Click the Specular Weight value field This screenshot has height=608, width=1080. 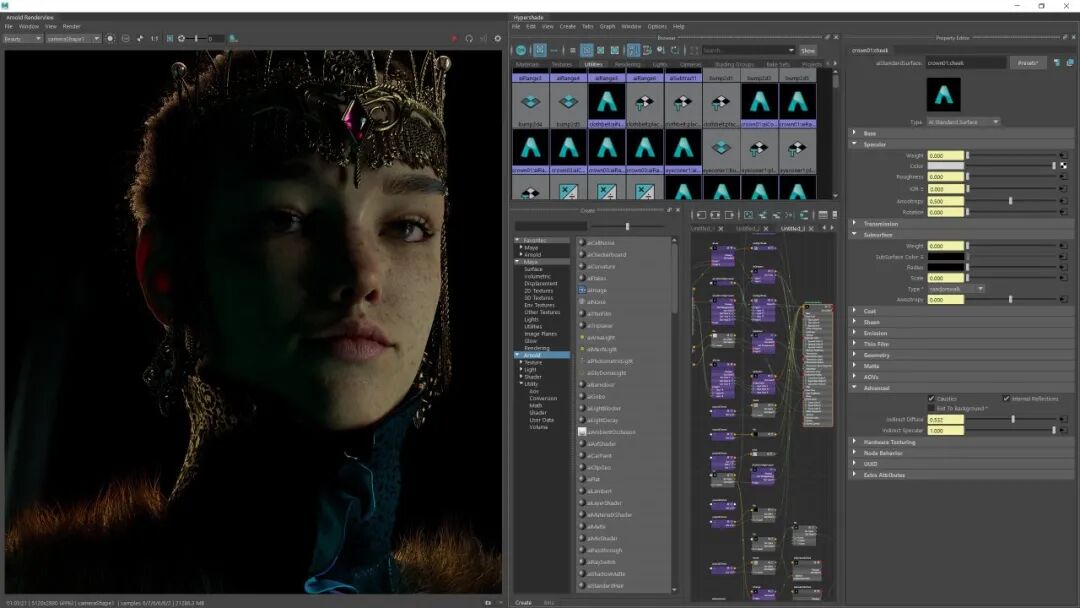946,156
